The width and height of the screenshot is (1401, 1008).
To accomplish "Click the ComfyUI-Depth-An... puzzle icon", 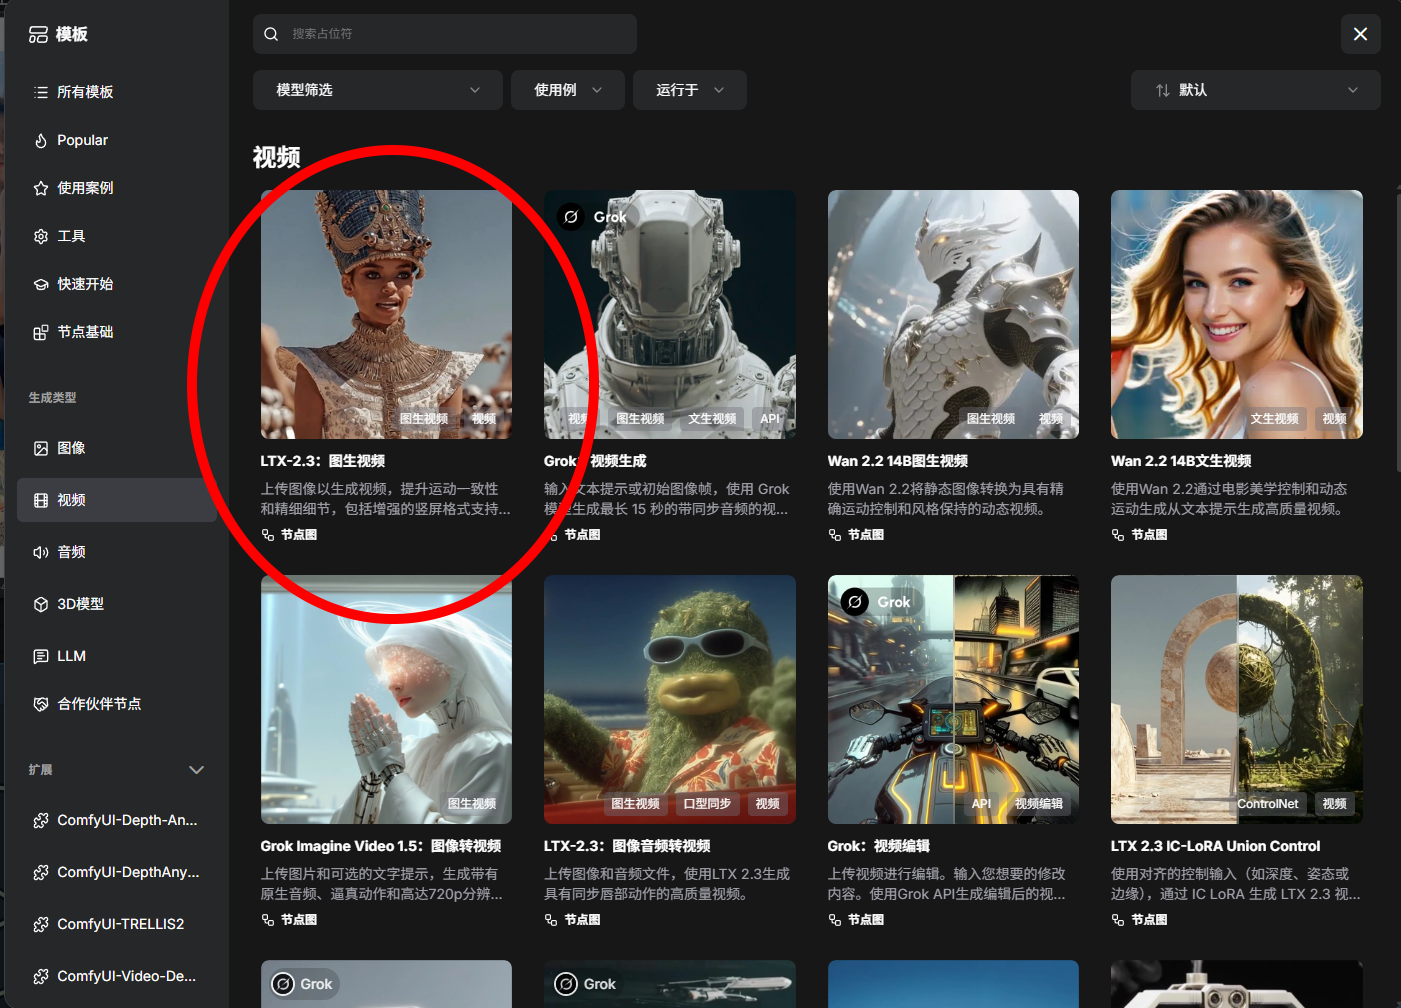I will tap(41, 820).
